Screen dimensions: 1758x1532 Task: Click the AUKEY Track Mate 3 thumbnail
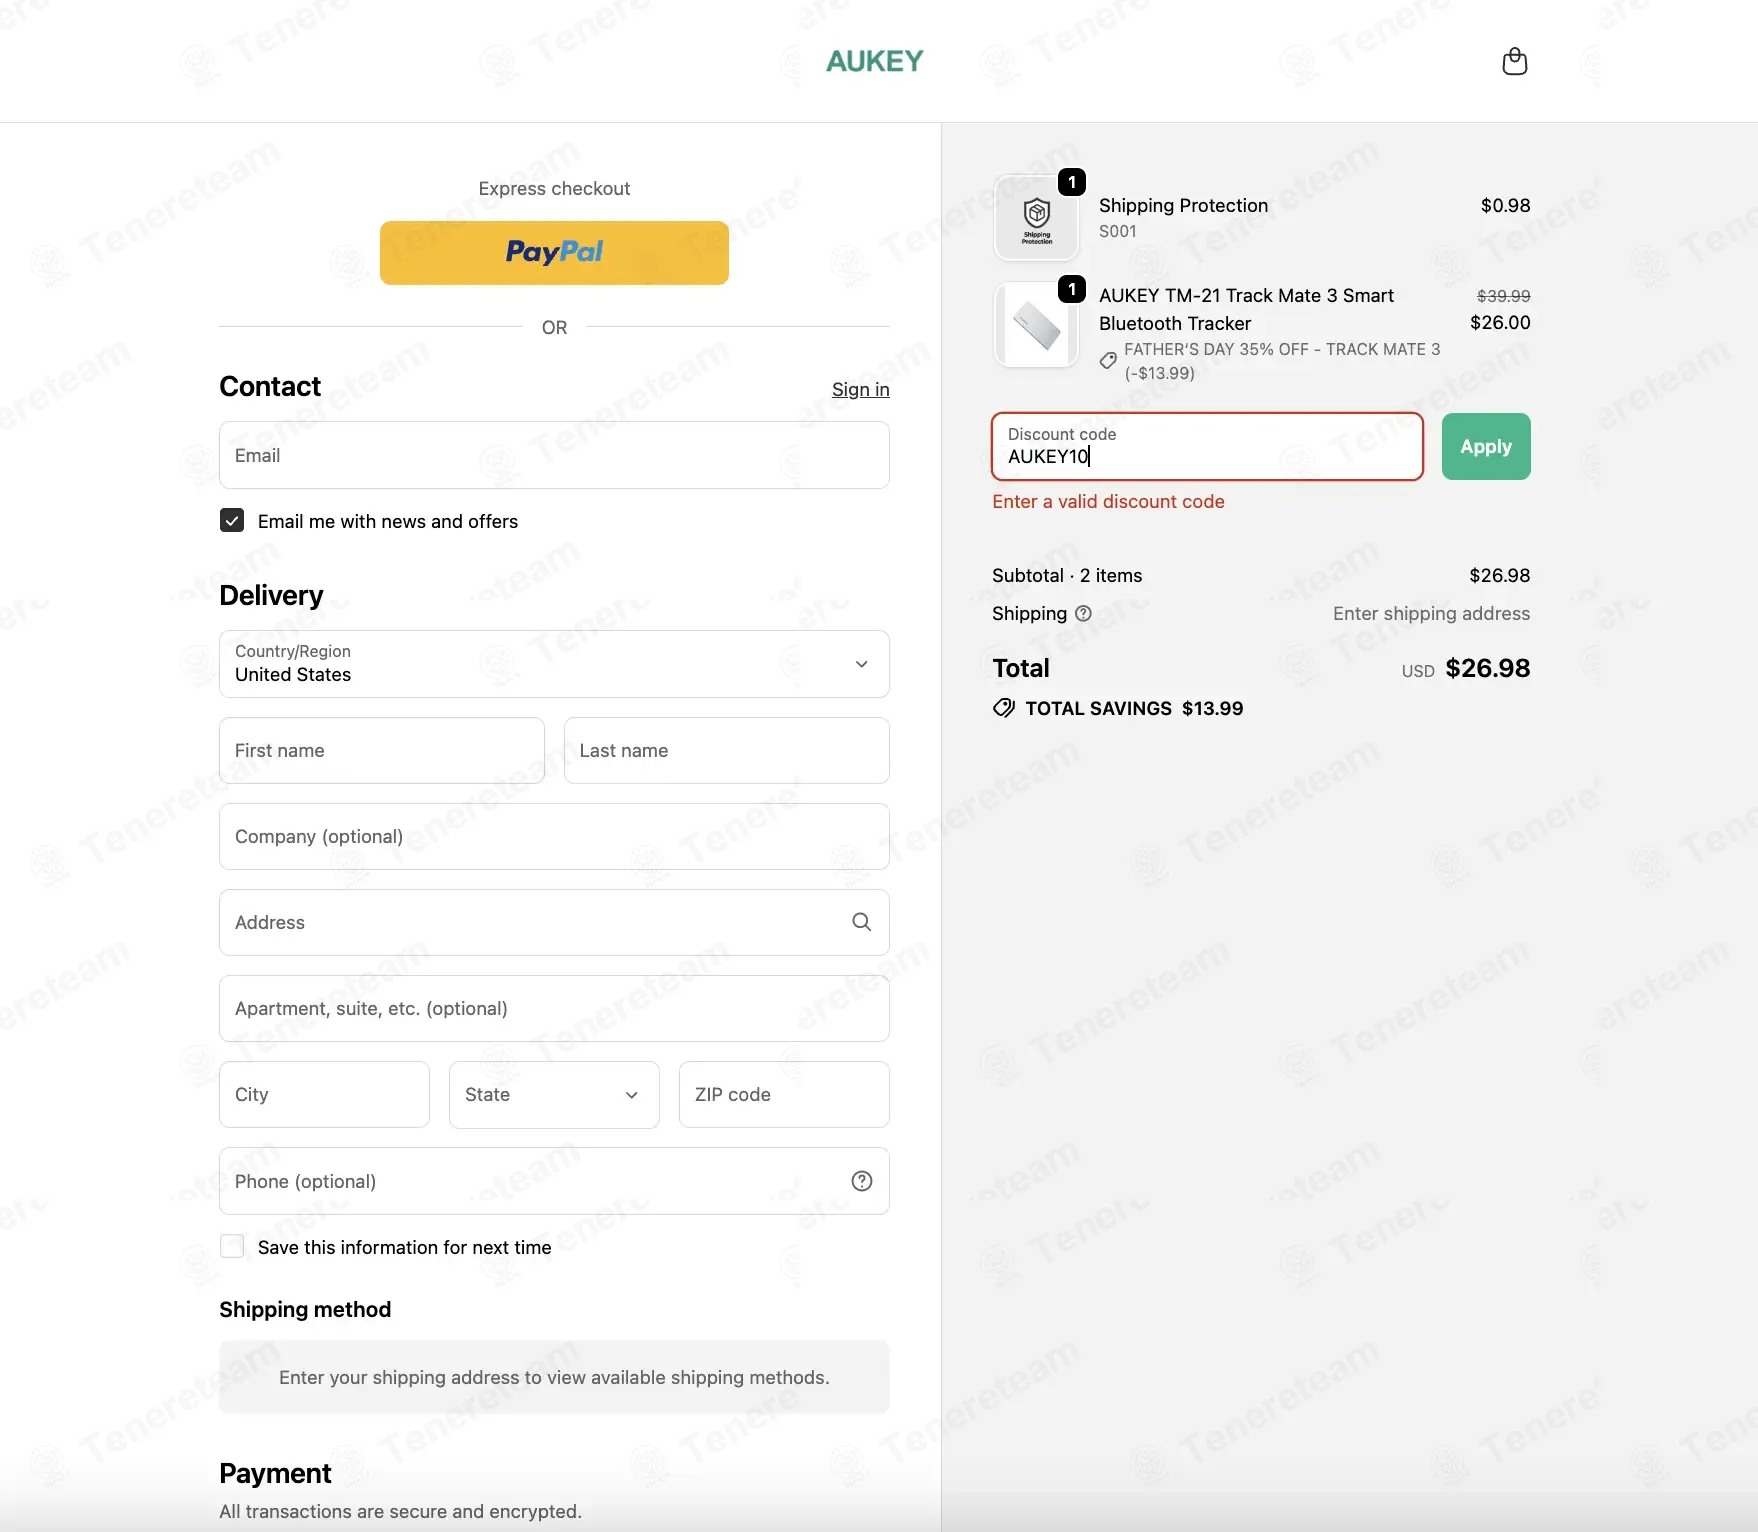pyautogui.click(x=1037, y=324)
